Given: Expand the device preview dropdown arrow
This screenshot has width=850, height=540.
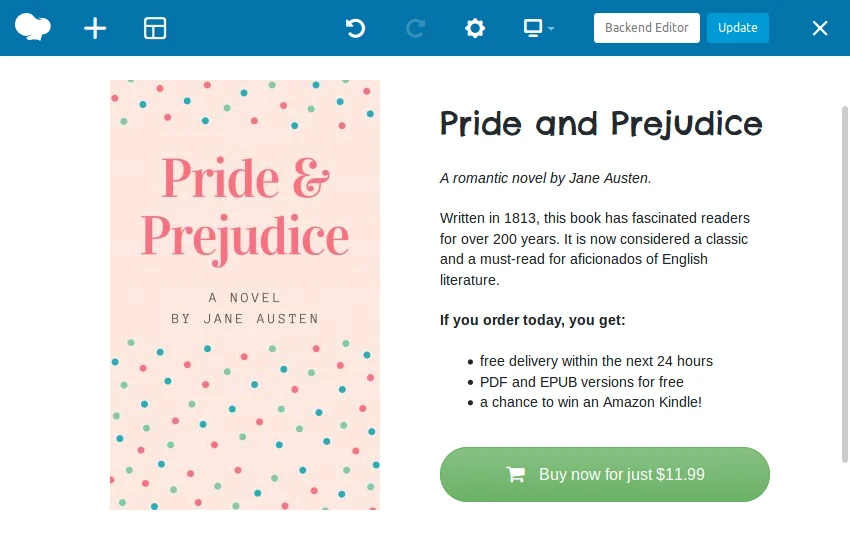Looking at the screenshot, I should tap(551, 28).
